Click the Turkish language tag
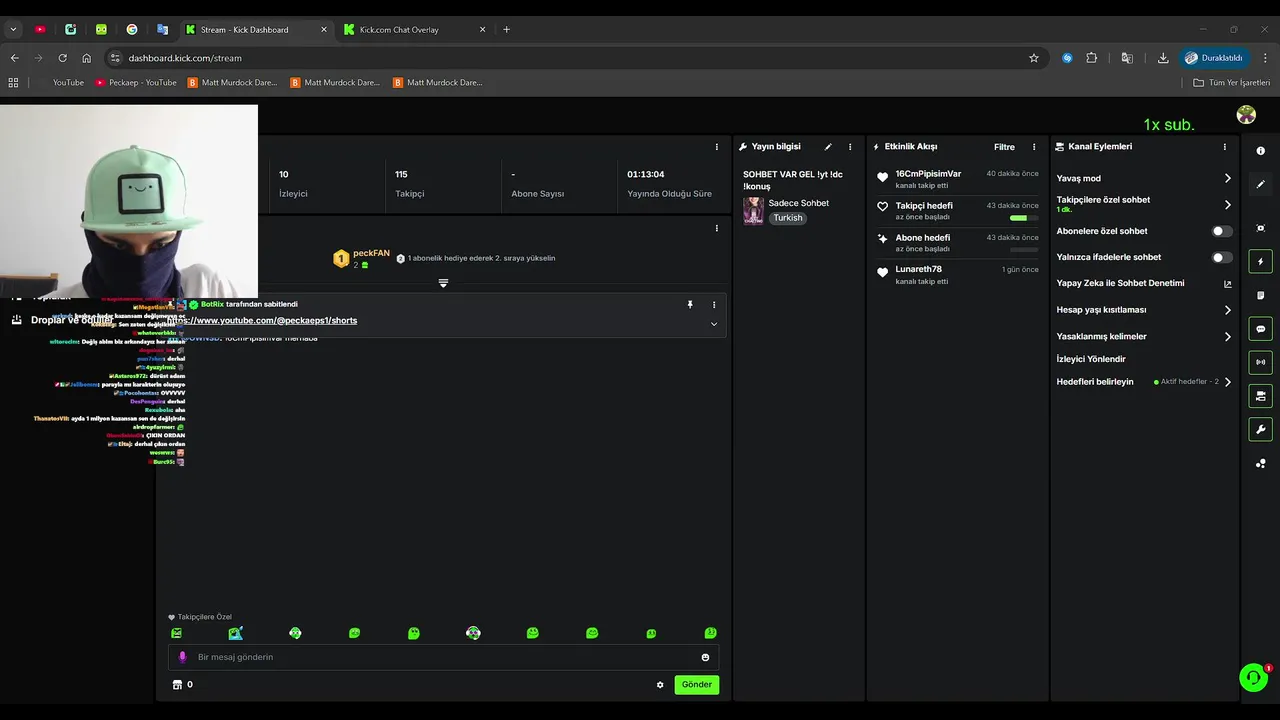1280x720 pixels. (x=788, y=218)
